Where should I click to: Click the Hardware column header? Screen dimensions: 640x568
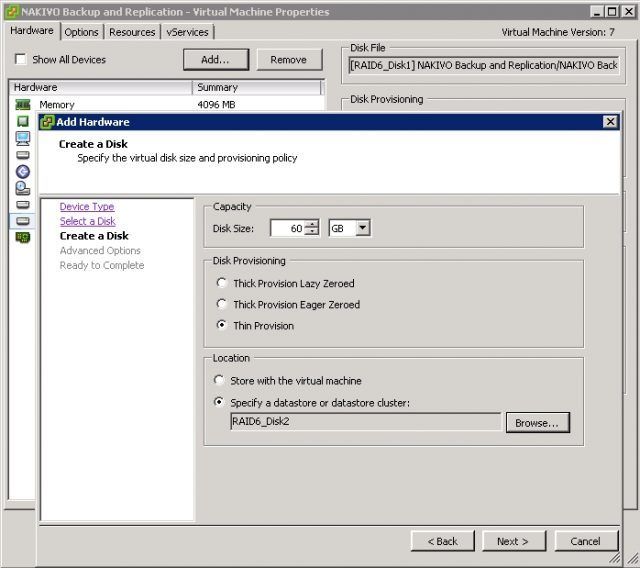click(100, 87)
